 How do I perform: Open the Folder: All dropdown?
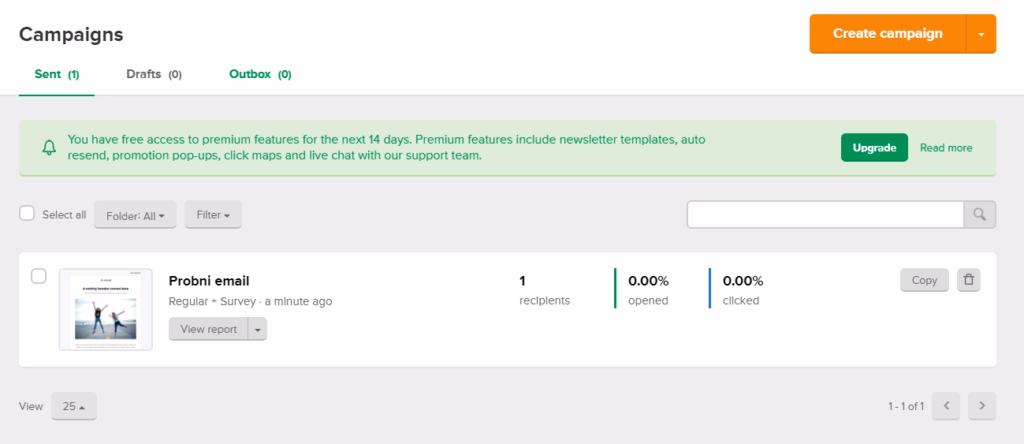[x=135, y=215]
